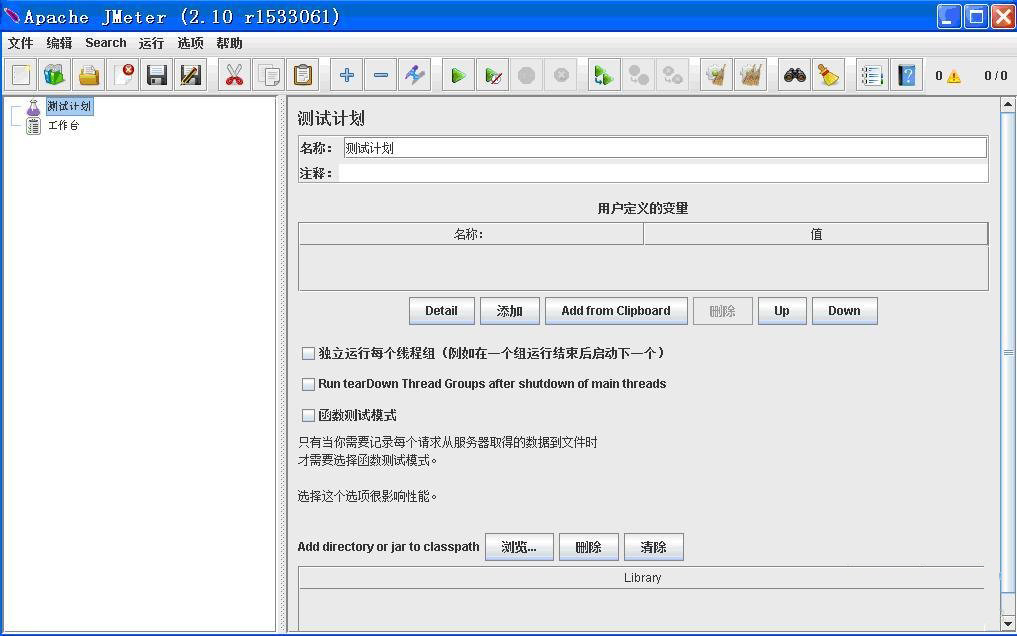Enable 独立运行每个线程组 checkbox
This screenshot has height=636, width=1017.
click(x=309, y=353)
